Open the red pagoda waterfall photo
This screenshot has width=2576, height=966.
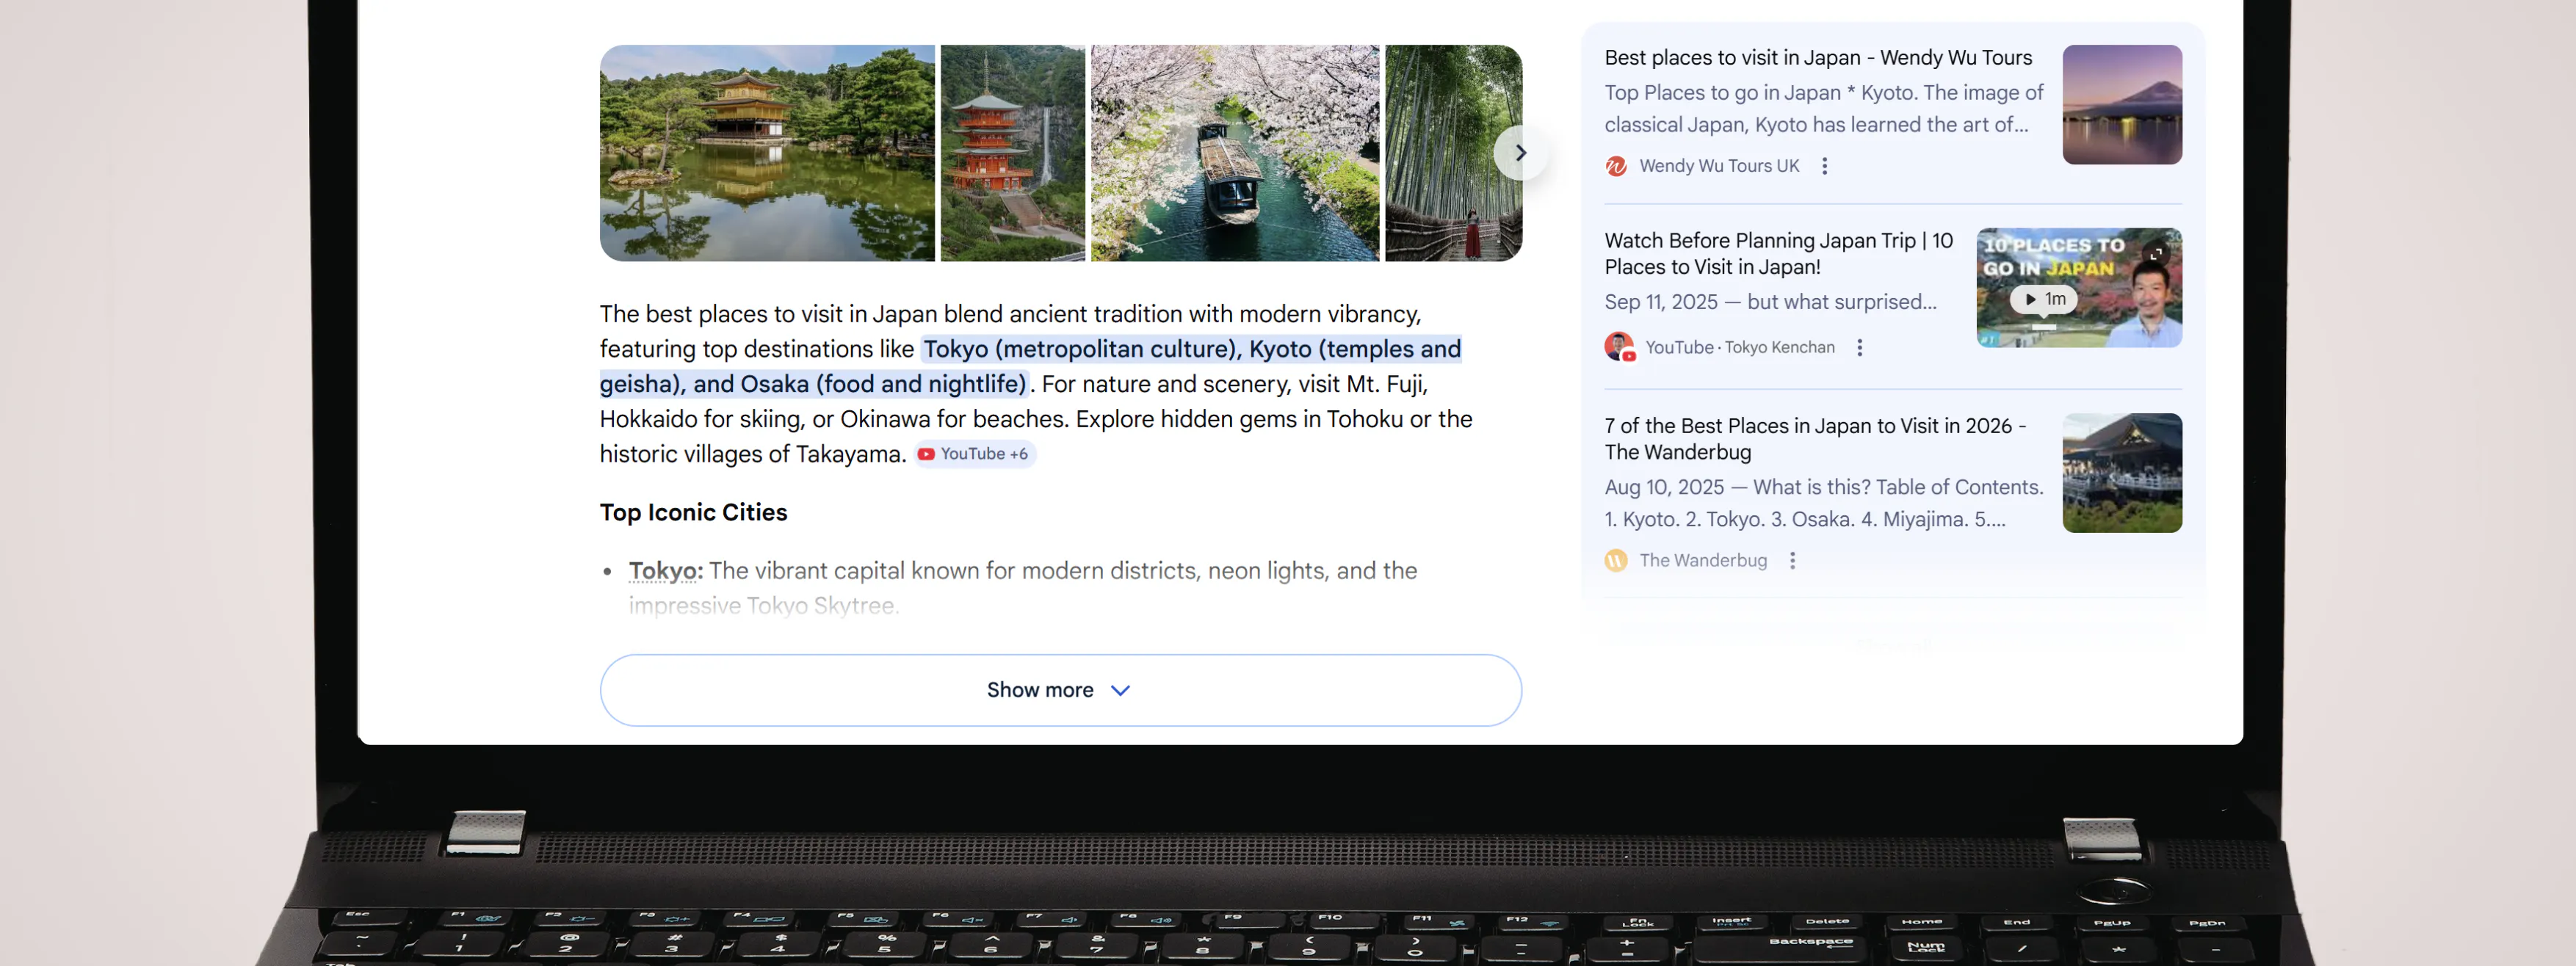[x=1012, y=153]
